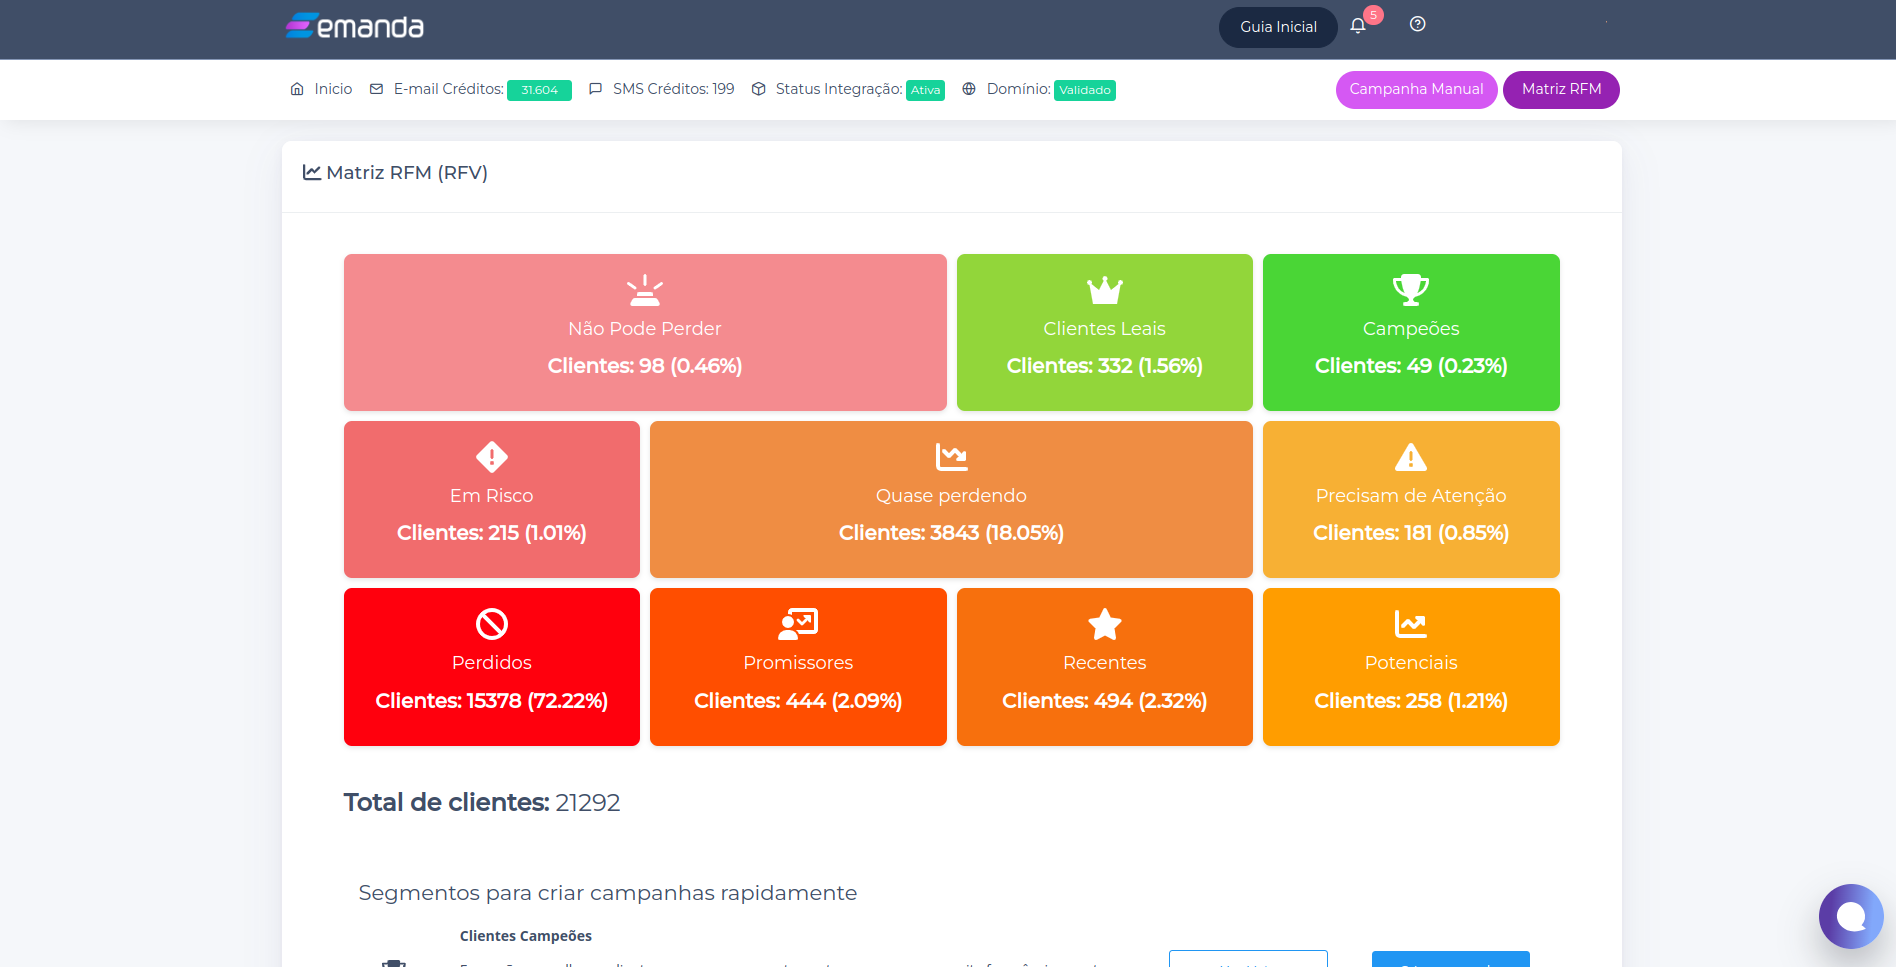This screenshot has width=1896, height=967.
Task: Select the Em Risco segment name
Action: (492, 496)
